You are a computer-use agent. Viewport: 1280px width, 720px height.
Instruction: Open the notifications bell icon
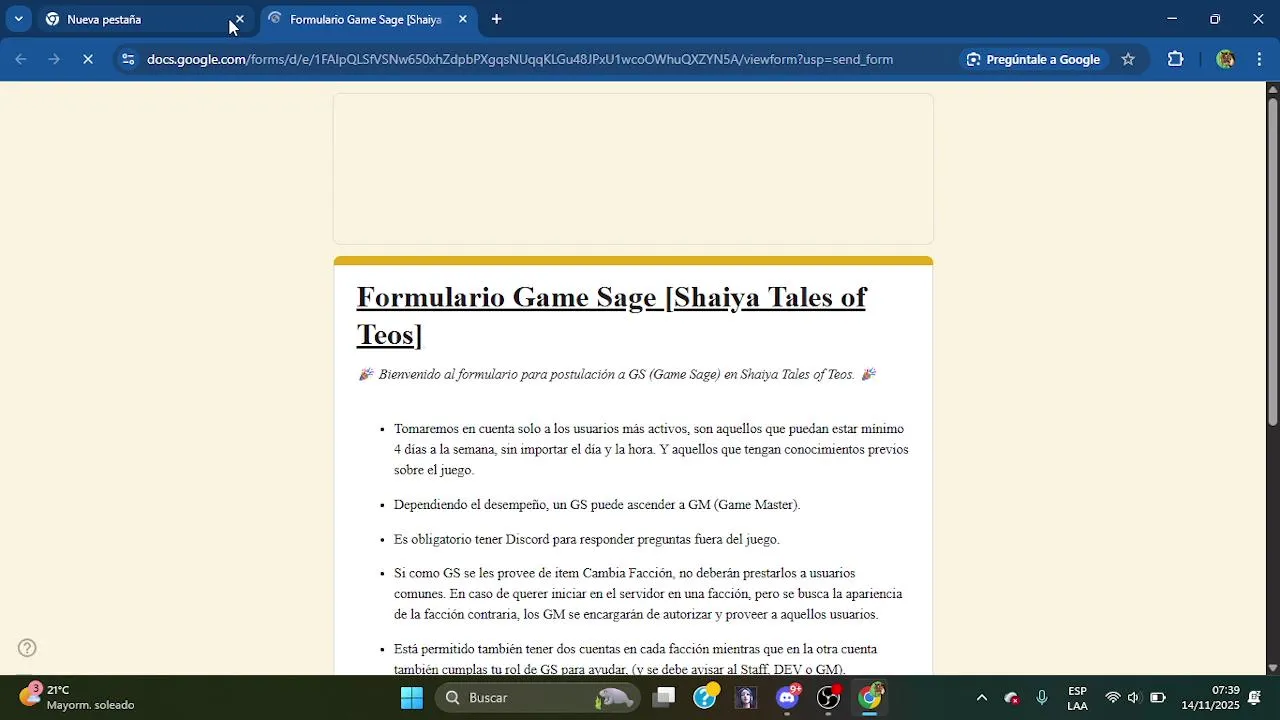[x=1255, y=697]
